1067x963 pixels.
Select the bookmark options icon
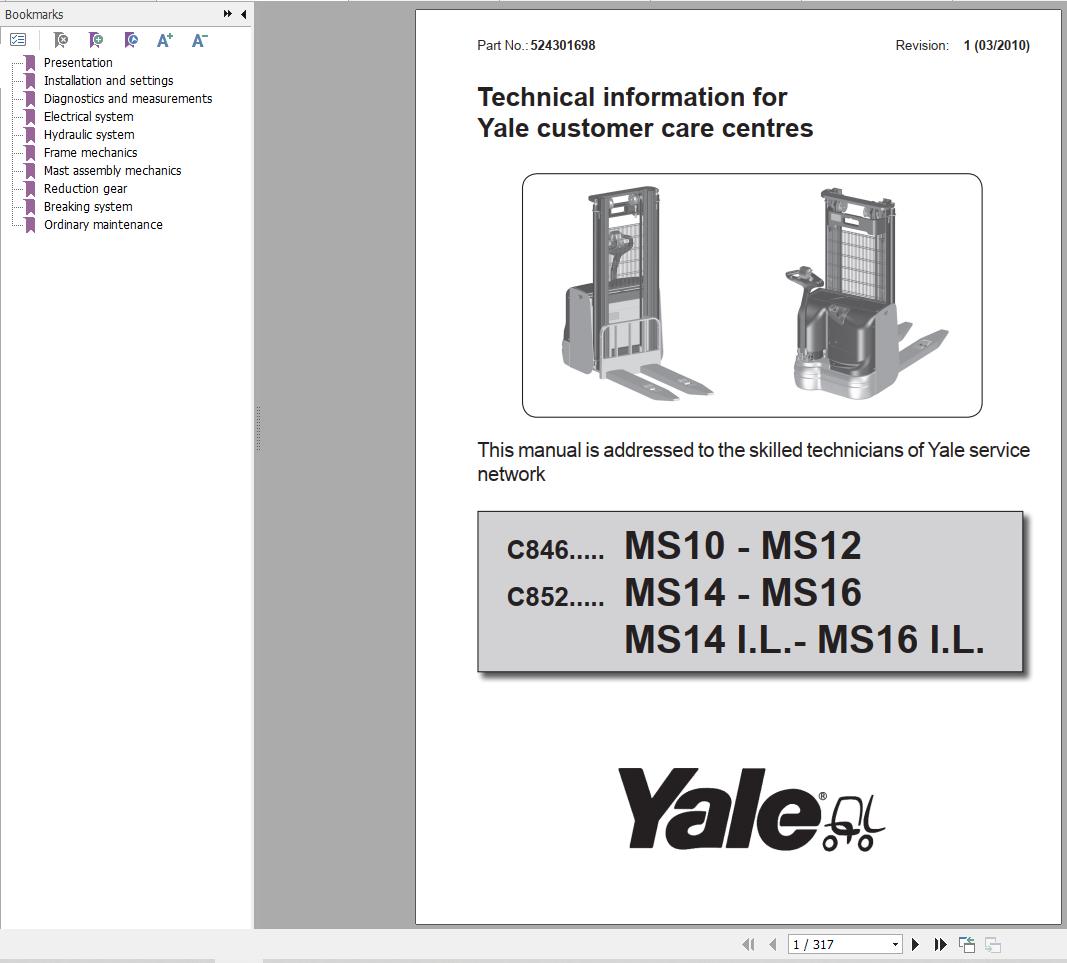point(18,40)
